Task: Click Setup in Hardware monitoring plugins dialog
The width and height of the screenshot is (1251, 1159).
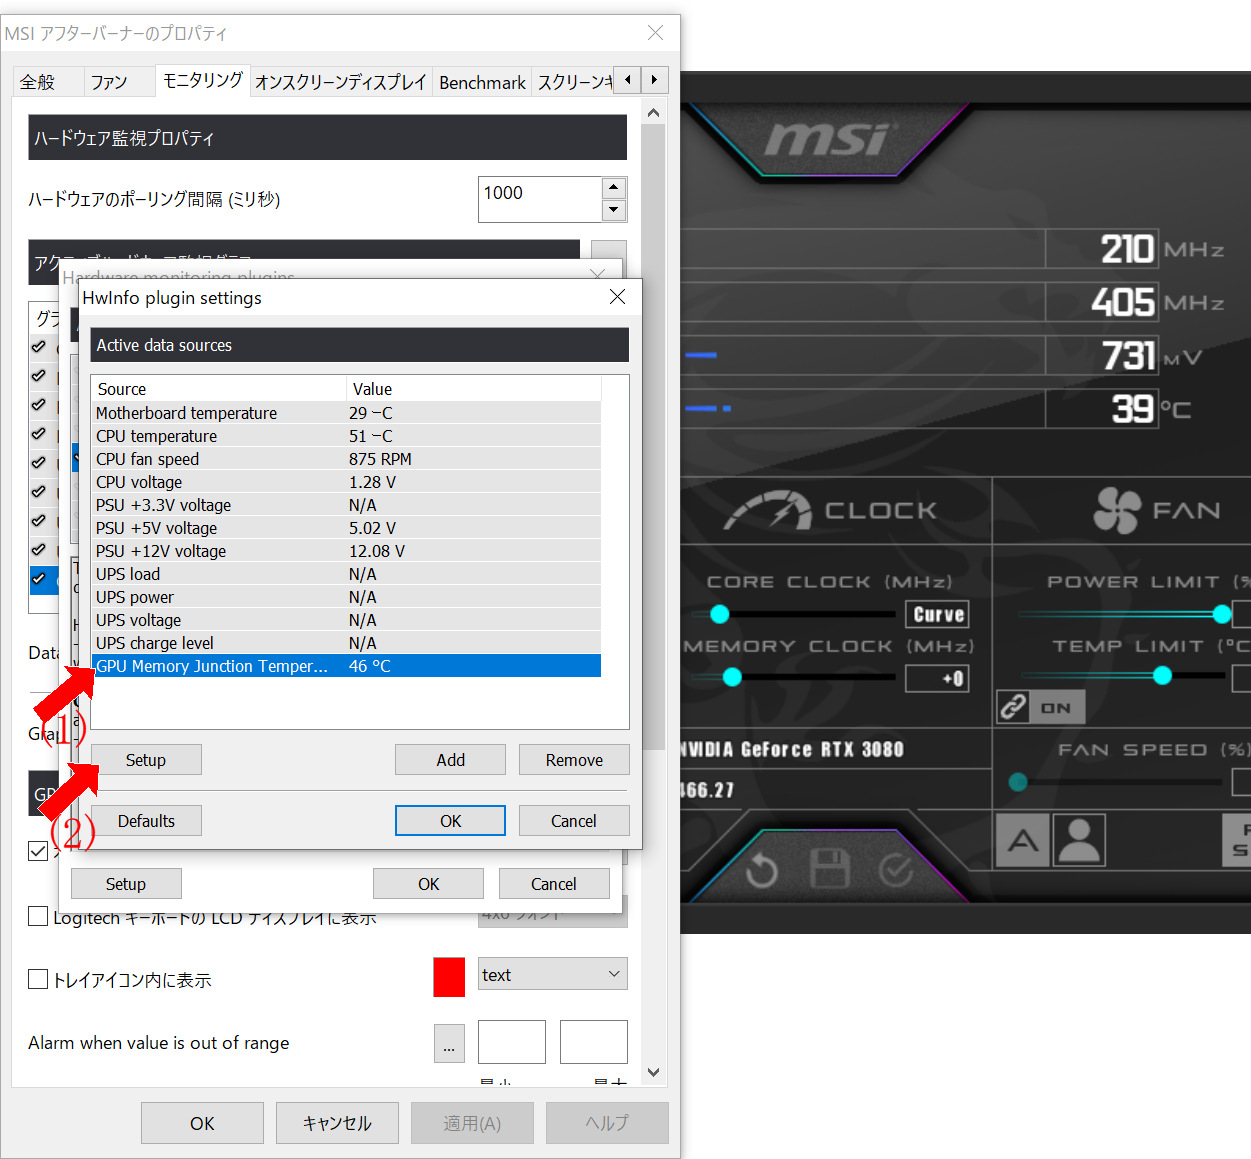Action: [126, 884]
